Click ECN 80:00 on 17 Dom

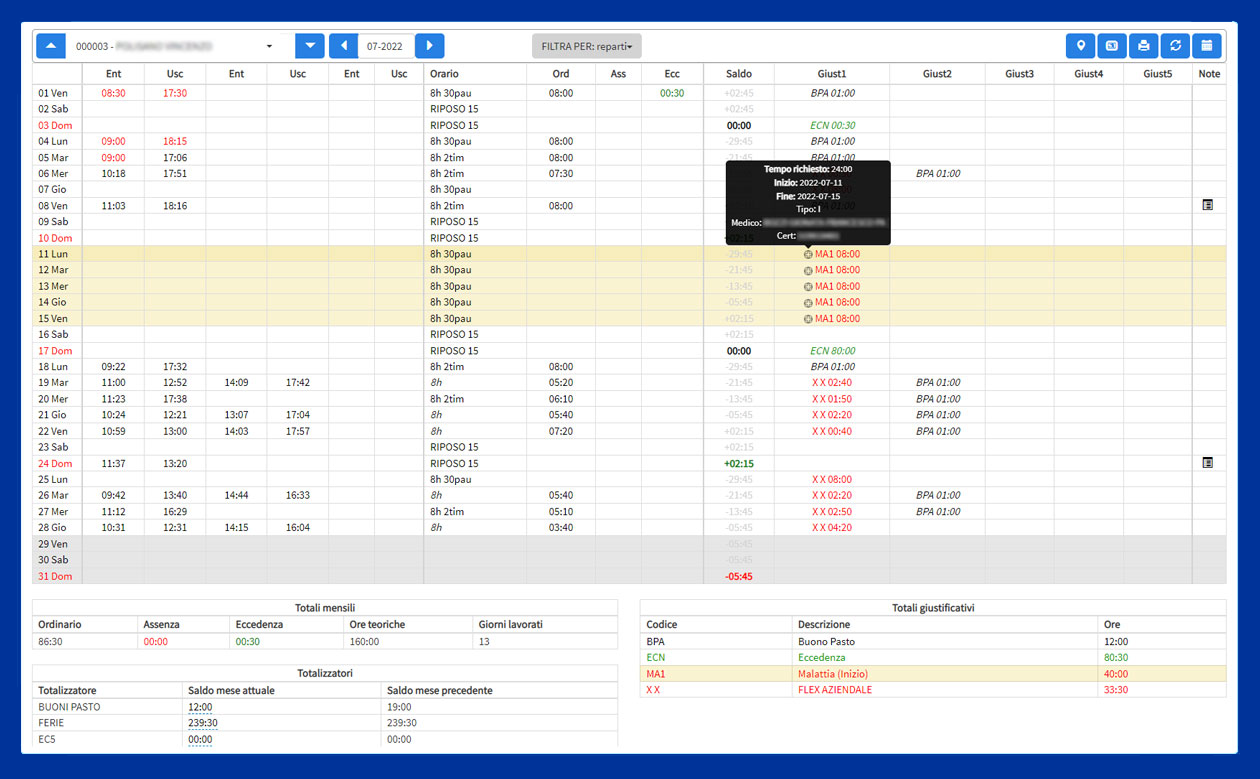click(832, 351)
